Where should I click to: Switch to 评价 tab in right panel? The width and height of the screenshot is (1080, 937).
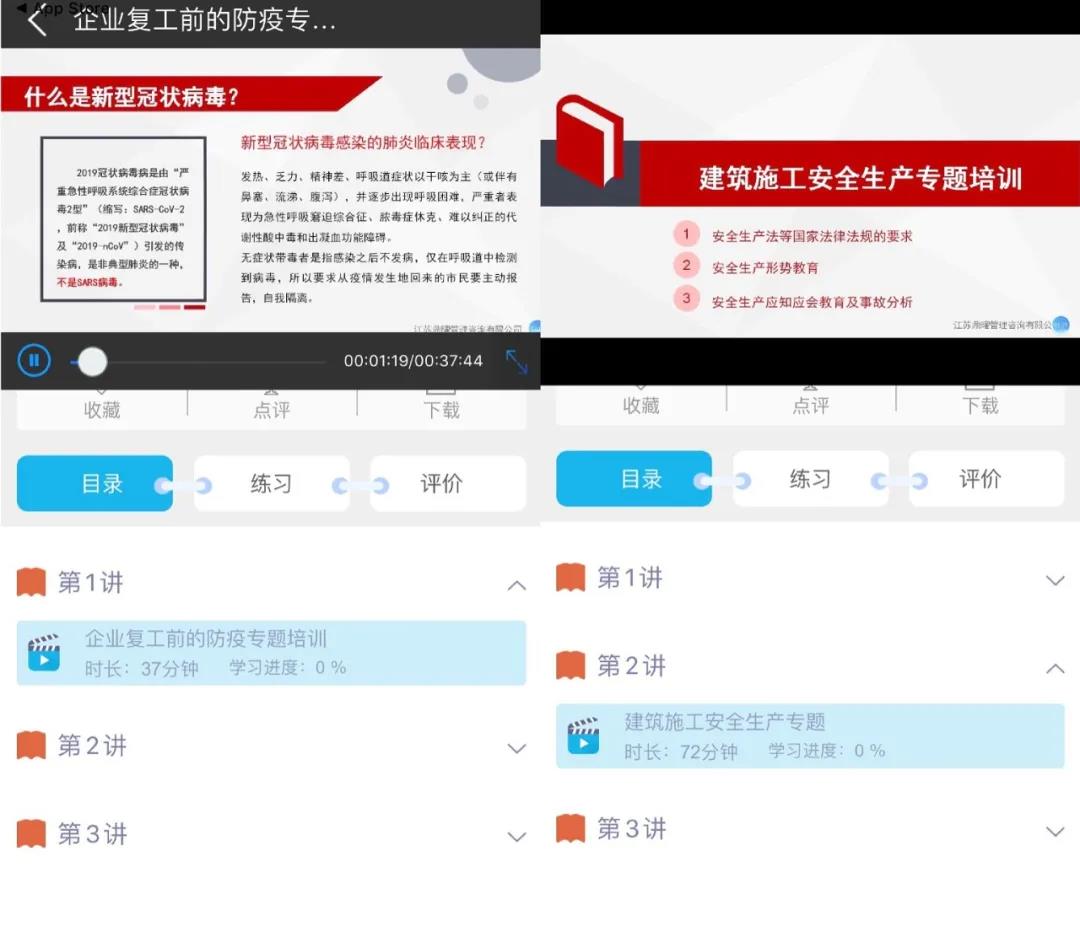pyautogui.click(x=980, y=479)
